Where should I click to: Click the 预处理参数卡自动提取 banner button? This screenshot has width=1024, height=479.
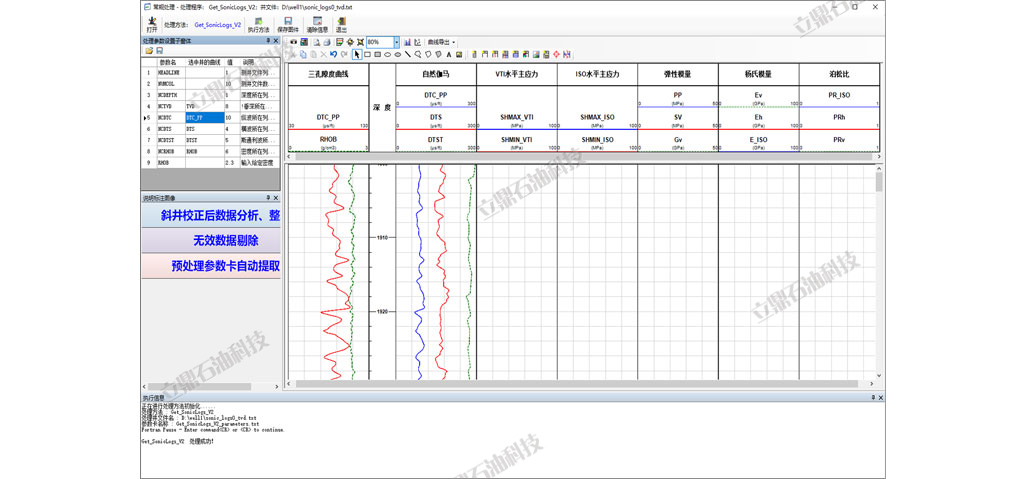211,266
